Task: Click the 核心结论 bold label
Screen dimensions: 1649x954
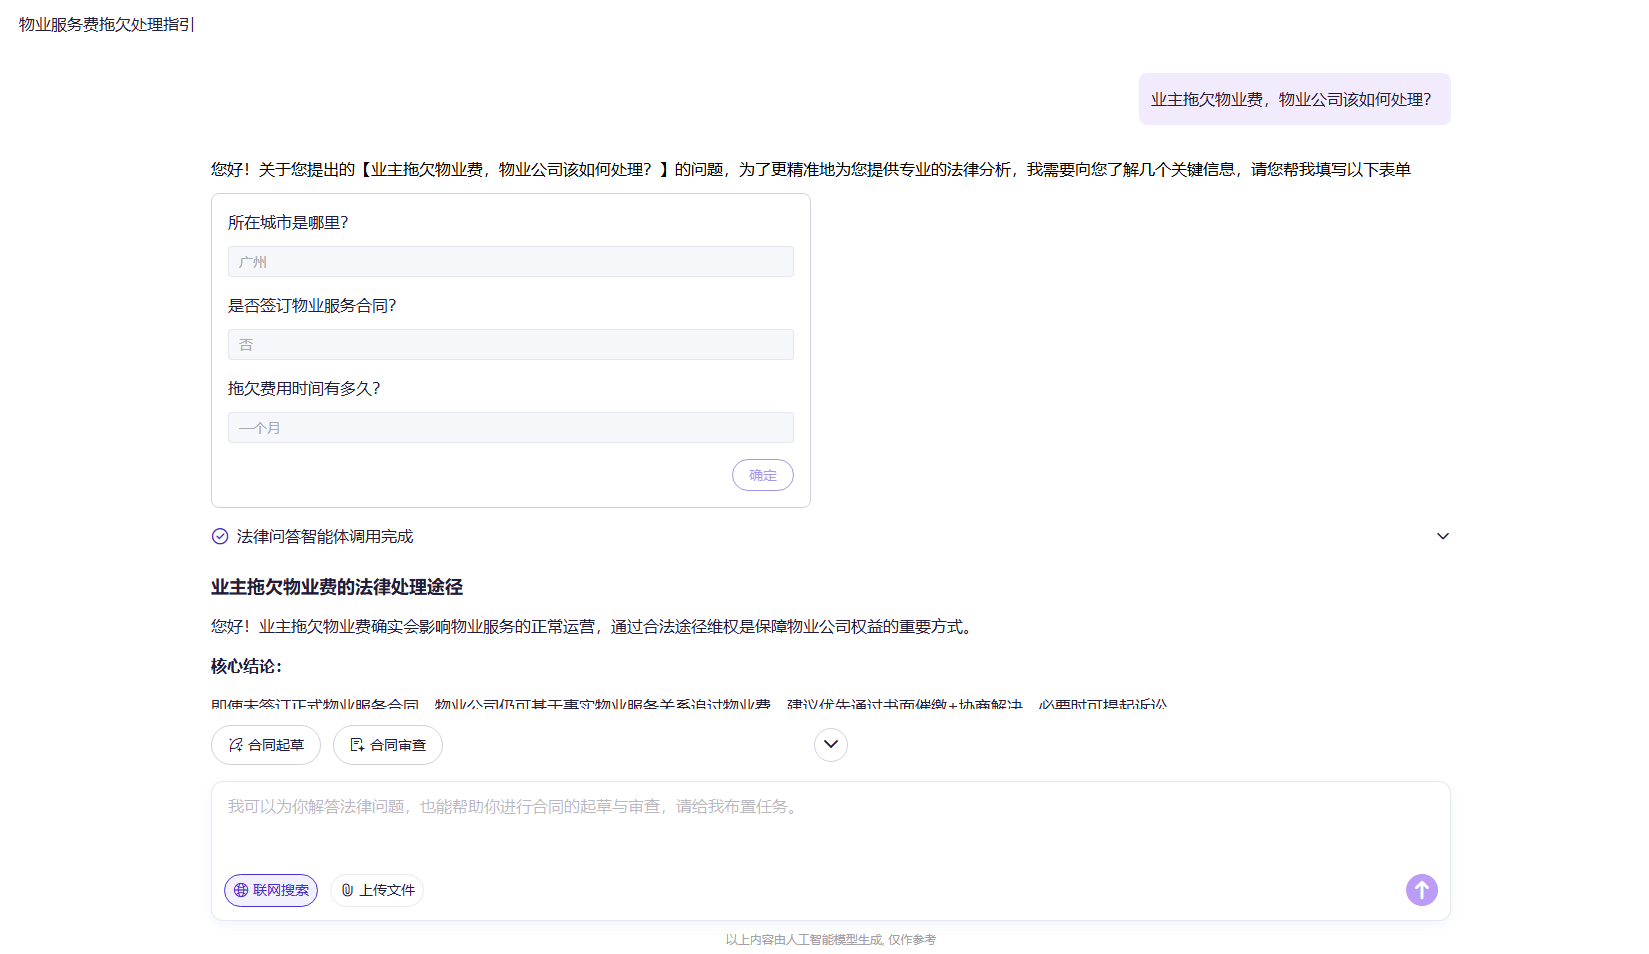Action: point(246,666)
